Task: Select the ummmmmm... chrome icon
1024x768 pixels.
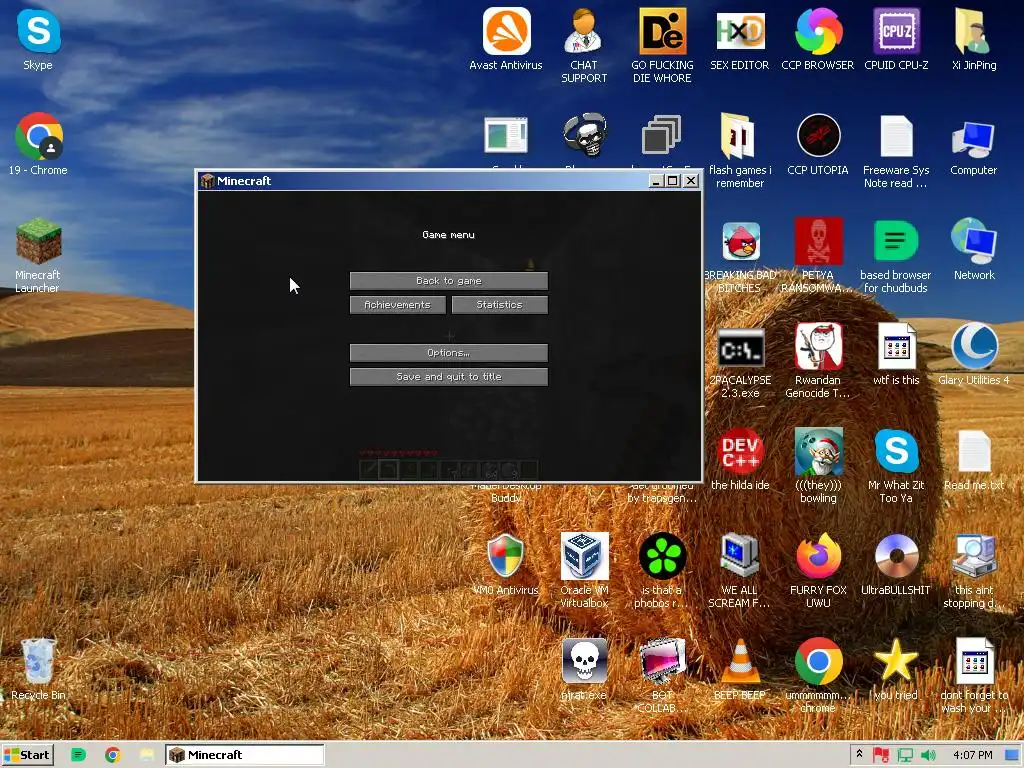Action: pyautogui.click(x=818, y=676)
